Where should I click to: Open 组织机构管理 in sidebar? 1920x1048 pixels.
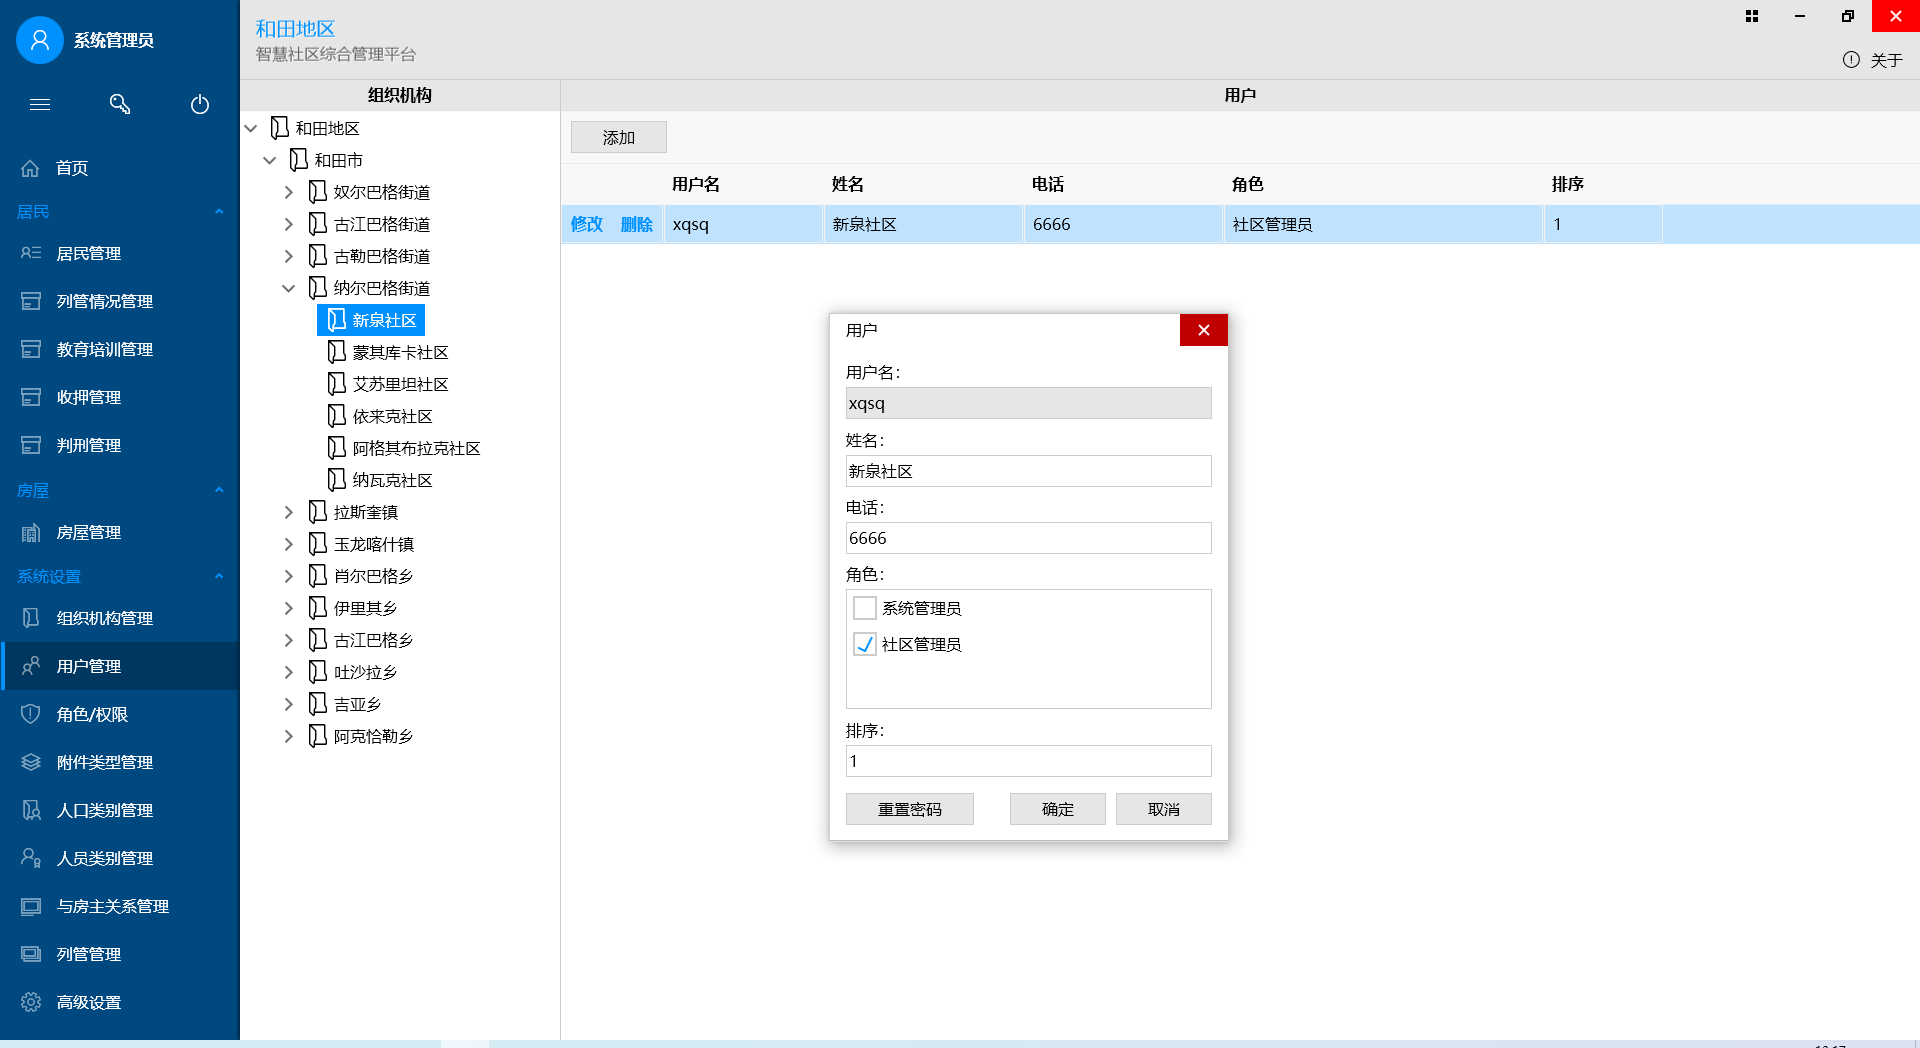[x=104, y=618]
